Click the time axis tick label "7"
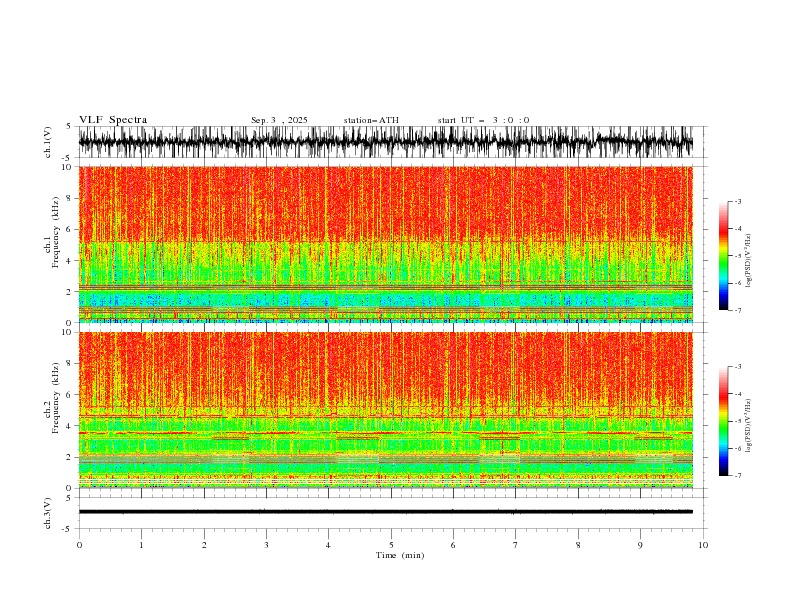 click(516, 545)
